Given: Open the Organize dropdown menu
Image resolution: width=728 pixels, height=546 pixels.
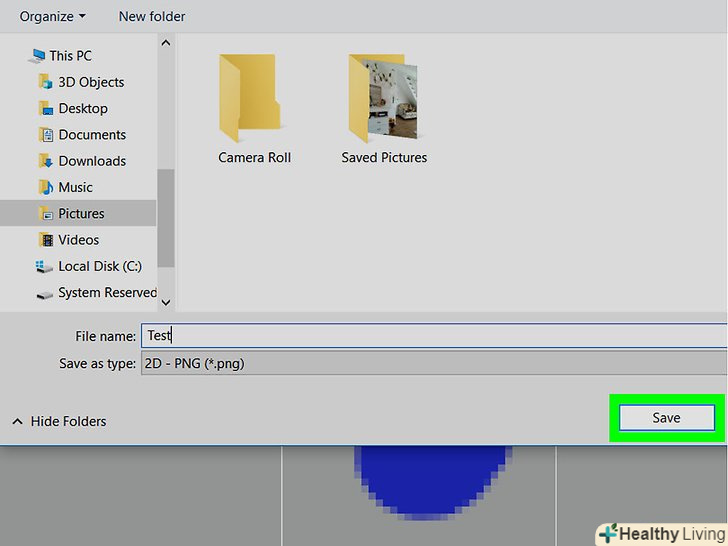Looking at the screenshot, I should (52, 16).
